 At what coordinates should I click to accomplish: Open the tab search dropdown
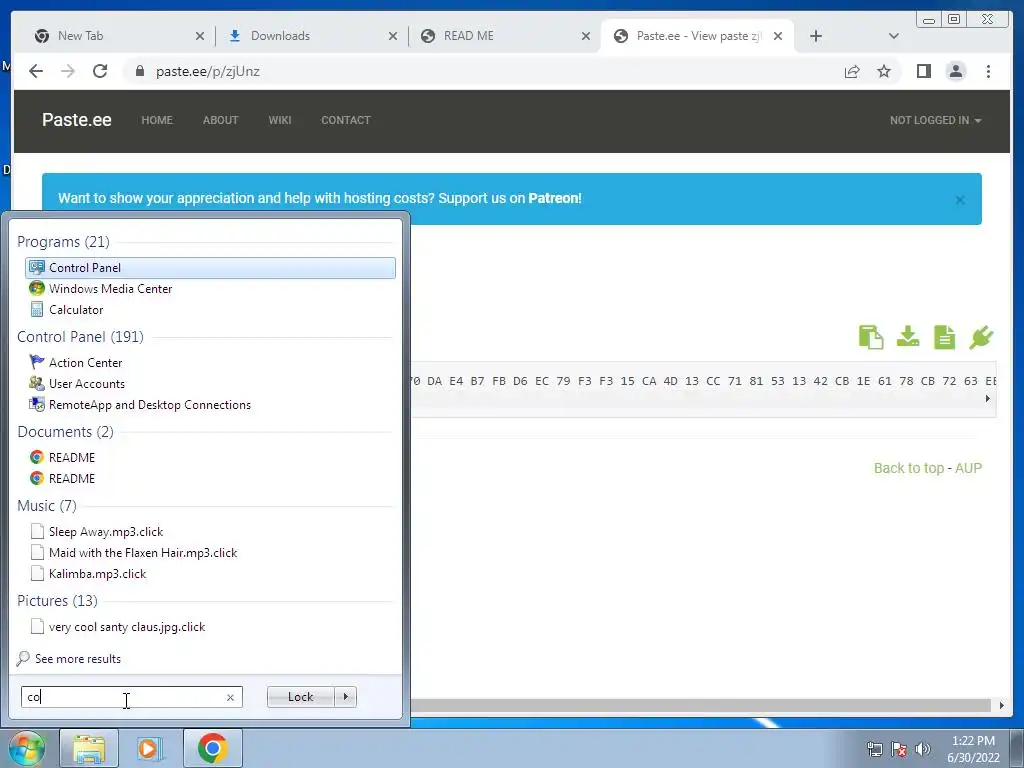pyautogui.click(x=893, y=36)
